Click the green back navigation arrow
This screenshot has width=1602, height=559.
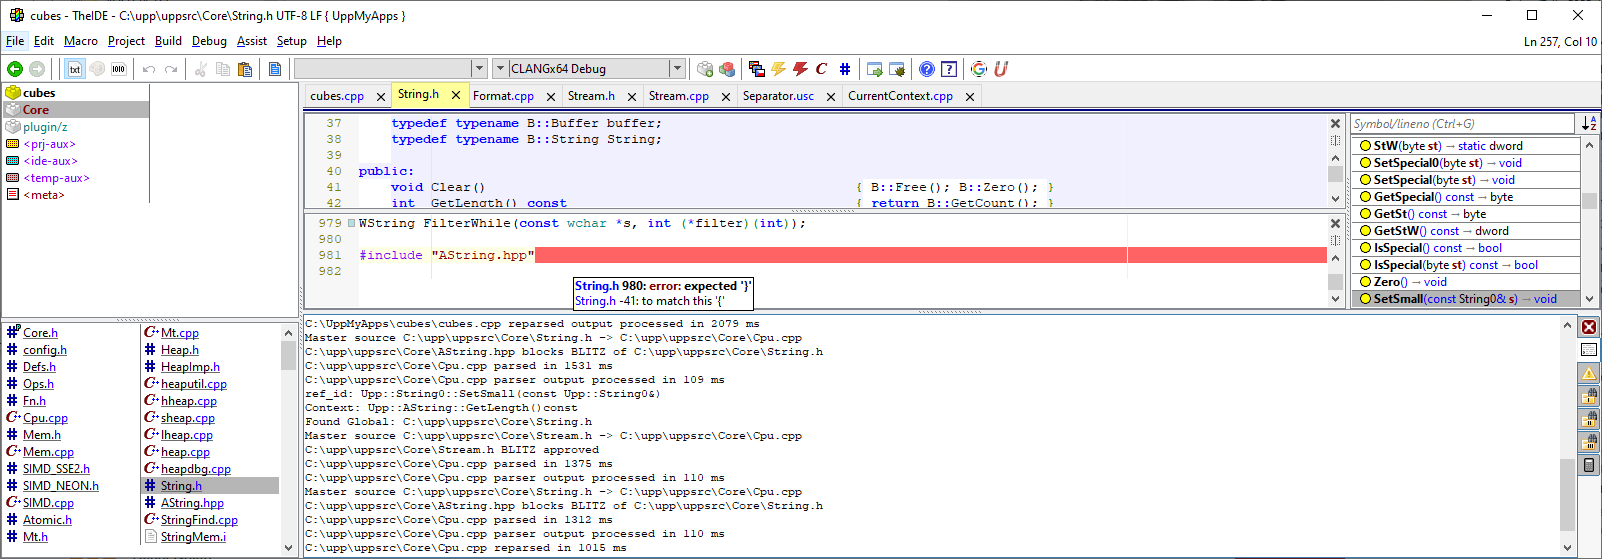[x=15, y=69]
